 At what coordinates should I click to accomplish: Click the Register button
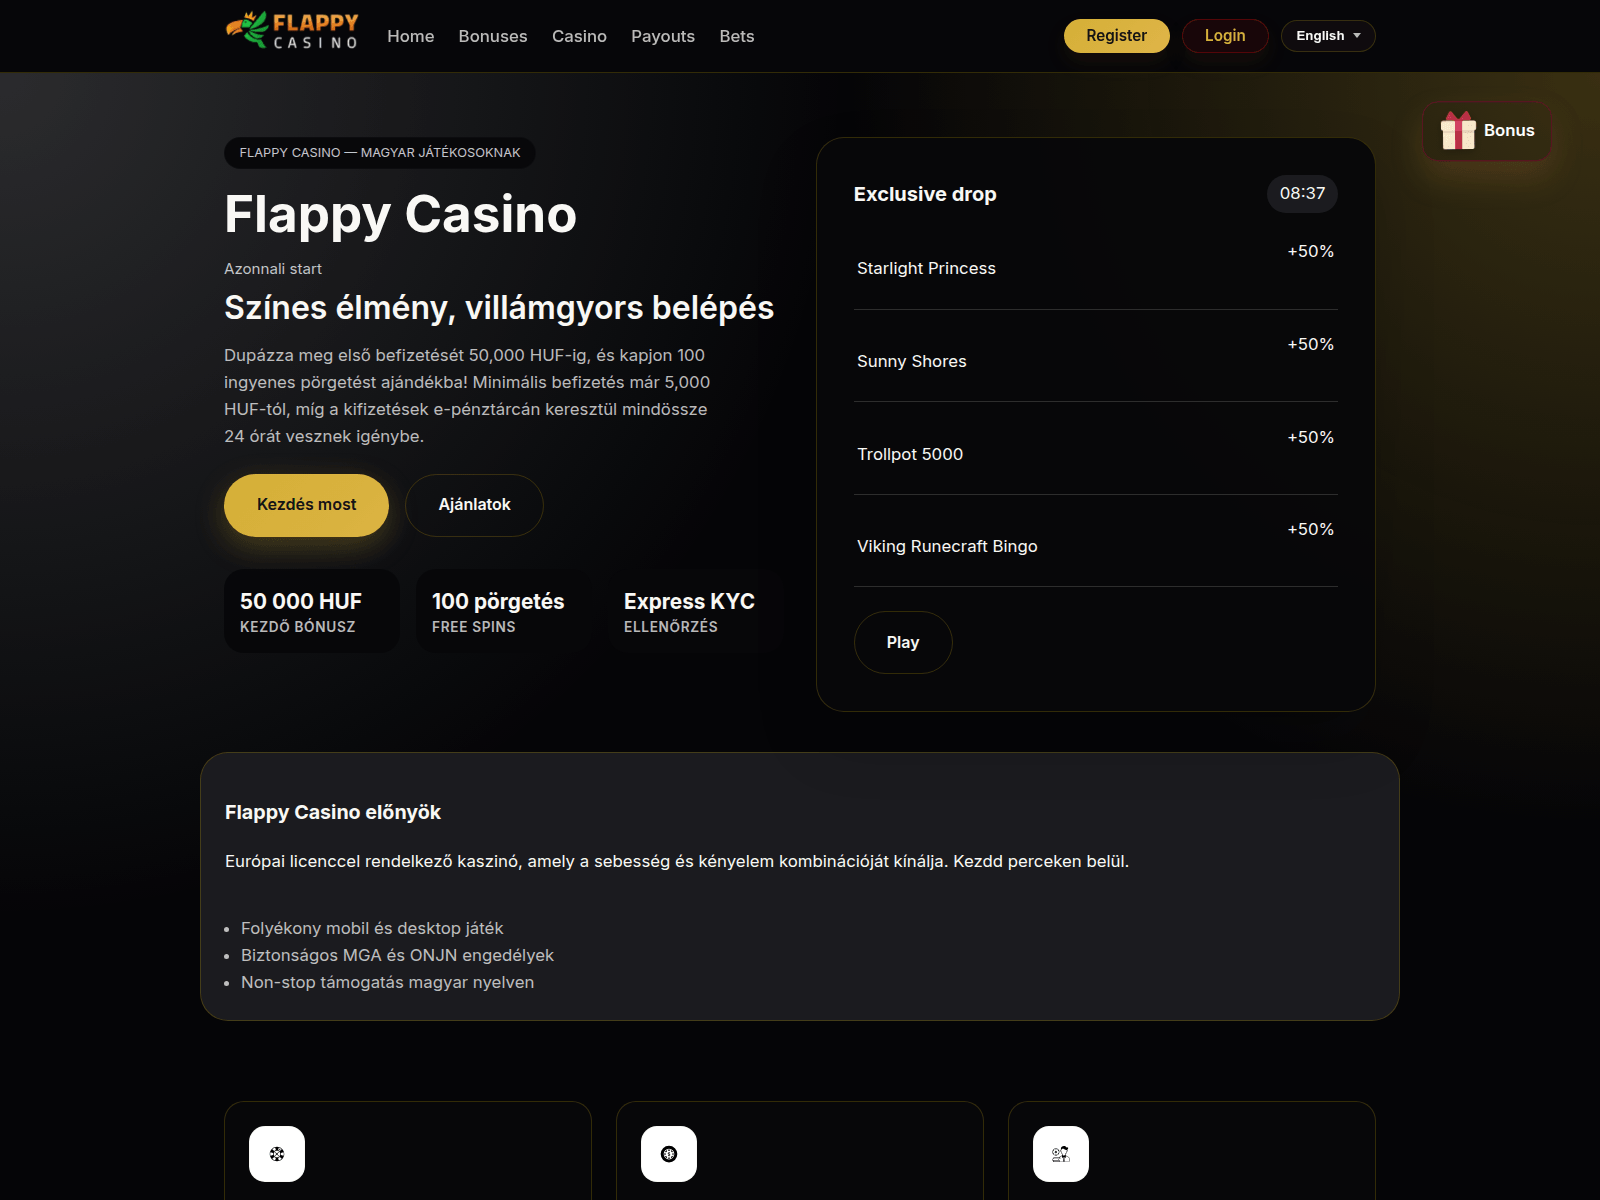coord(1116,36)
